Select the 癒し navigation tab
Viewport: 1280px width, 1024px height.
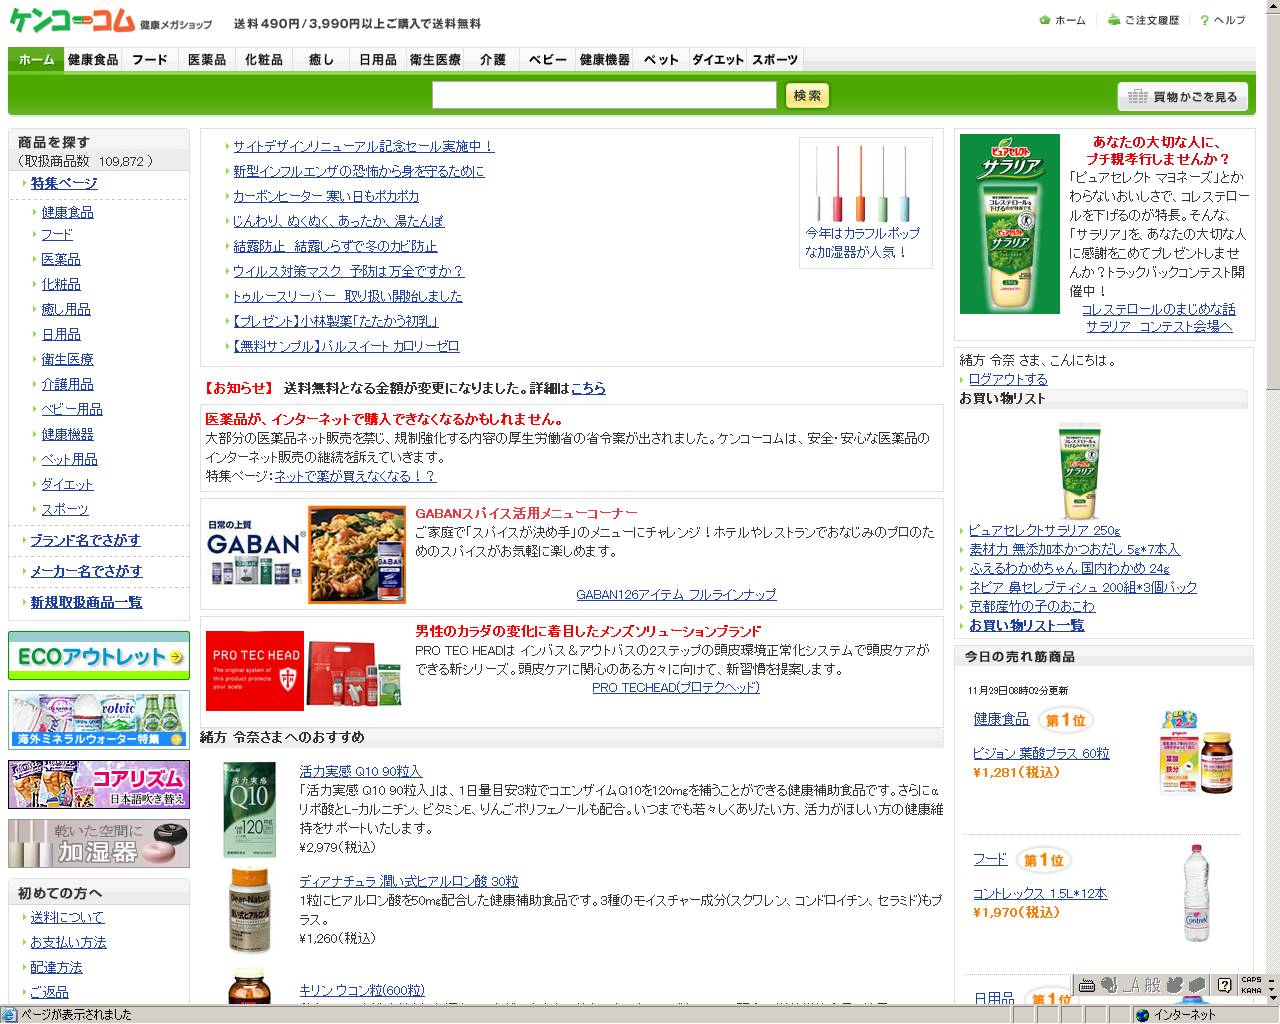point(321,60)
